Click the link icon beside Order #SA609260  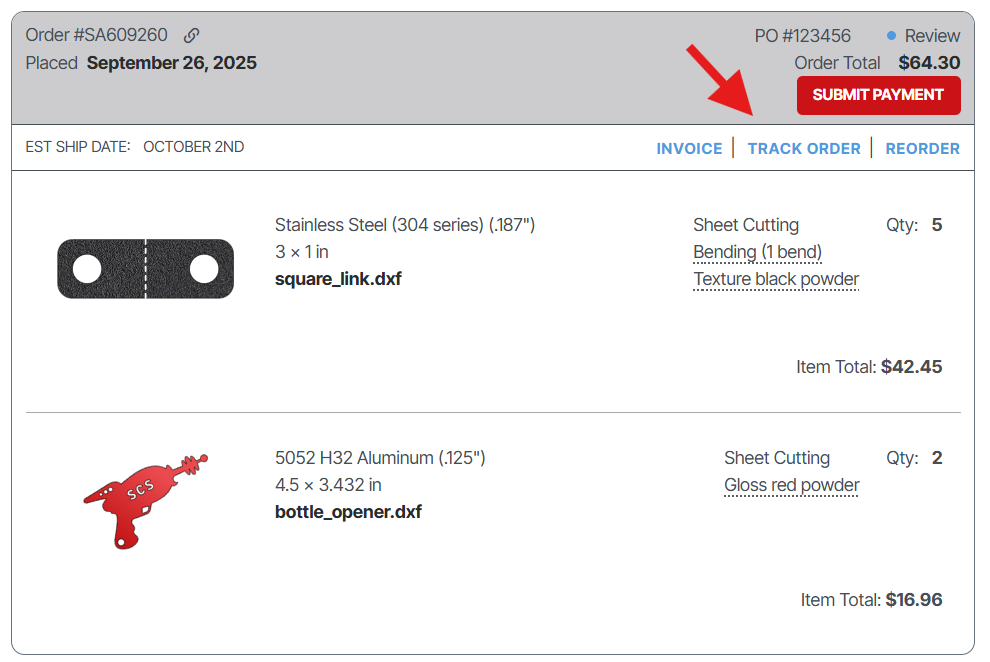tap(192, 36)
